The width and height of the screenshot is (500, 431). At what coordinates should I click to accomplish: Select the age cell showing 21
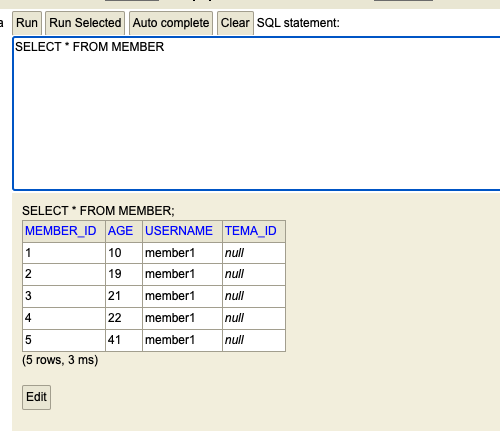124,296
